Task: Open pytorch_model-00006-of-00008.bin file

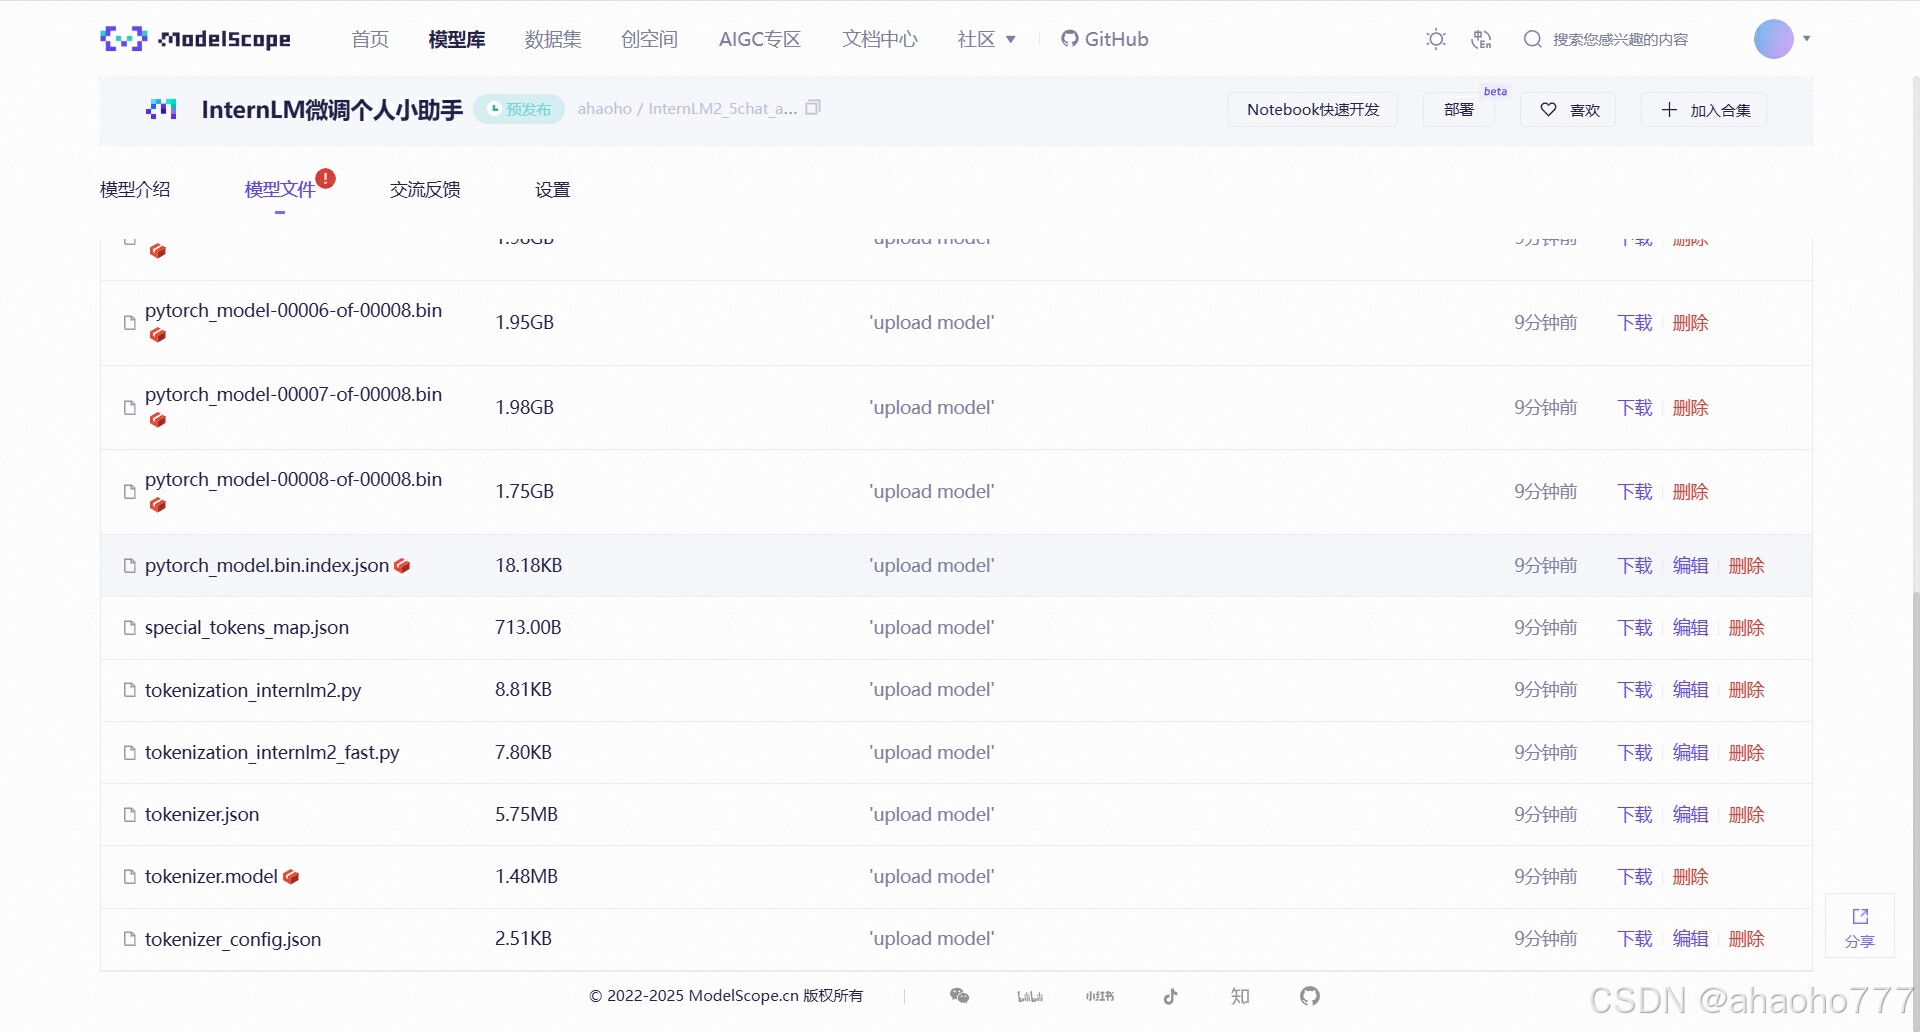Action: (x=293, y=310)
